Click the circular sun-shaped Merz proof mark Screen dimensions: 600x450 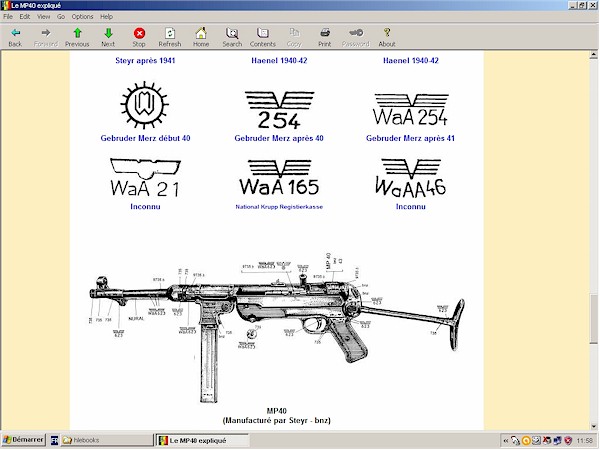point(145,104)
